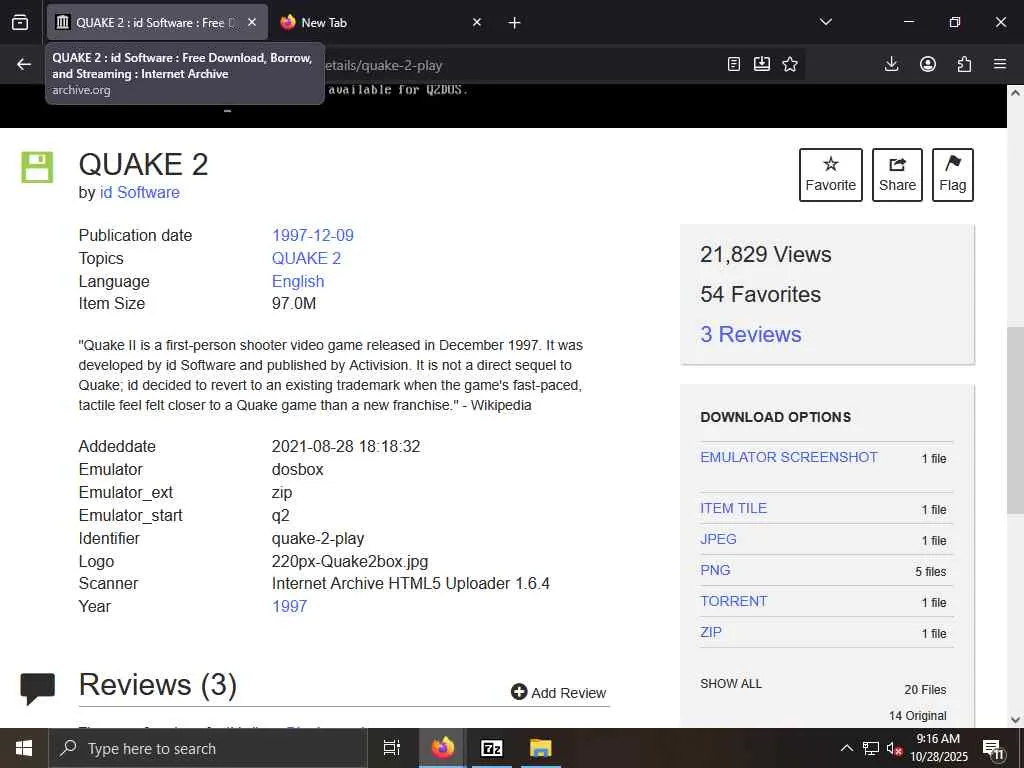Click the Reviews (3) heading

tap(157, 684)
